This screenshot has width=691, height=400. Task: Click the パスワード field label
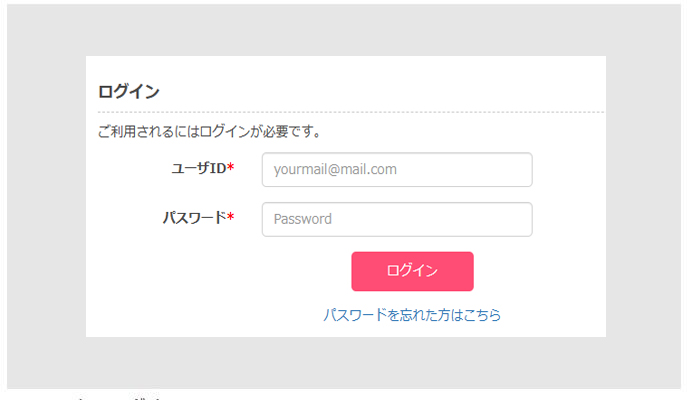(194, 217)
